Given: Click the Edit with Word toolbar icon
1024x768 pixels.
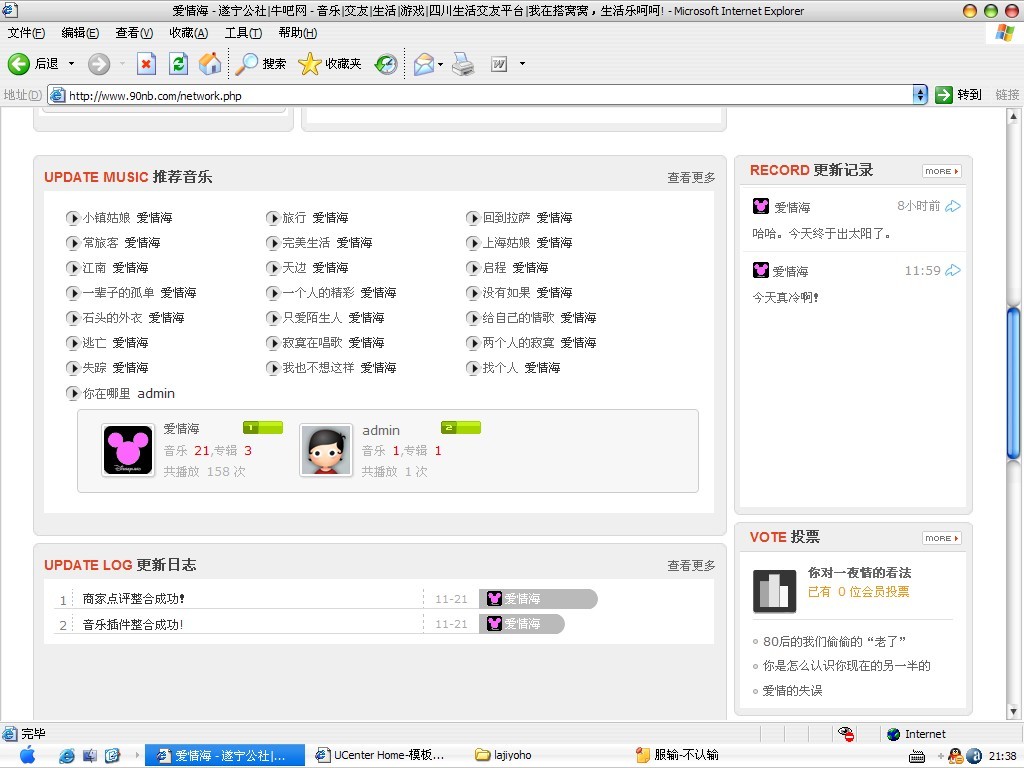Looking at the screenshot, I should [499, 63].
